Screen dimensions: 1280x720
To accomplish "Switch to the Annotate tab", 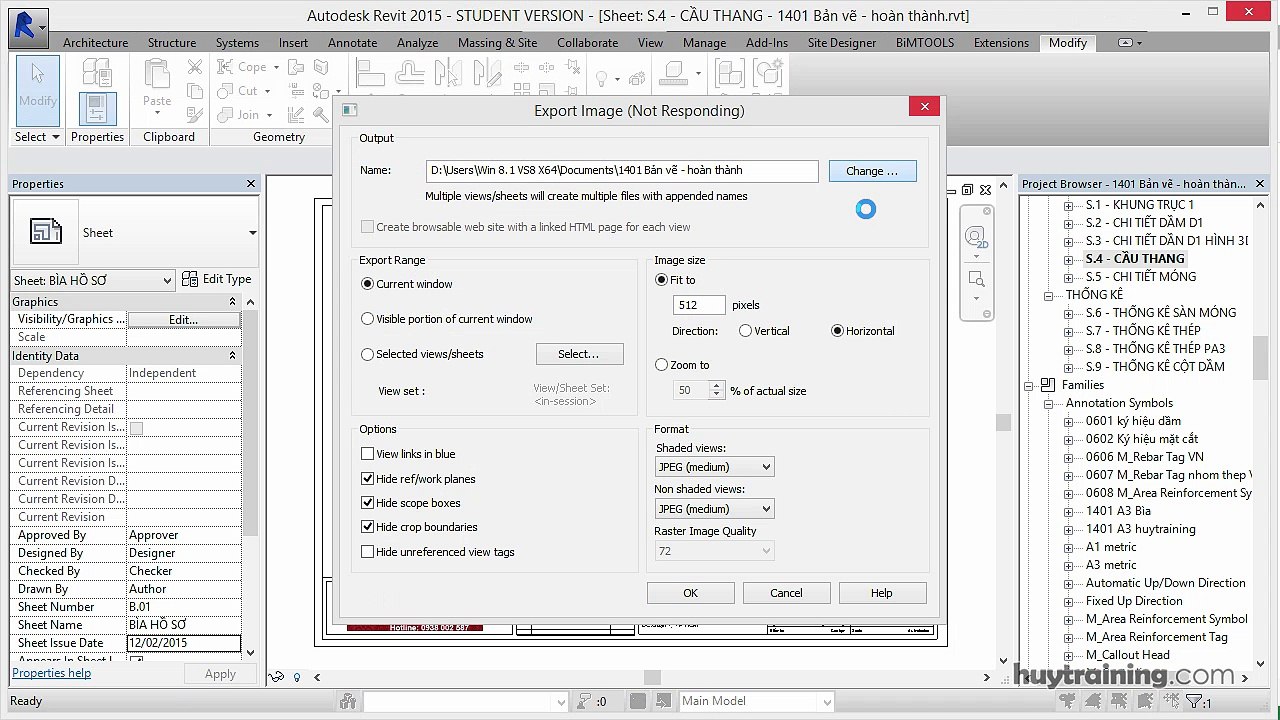I will click(353, 43).
